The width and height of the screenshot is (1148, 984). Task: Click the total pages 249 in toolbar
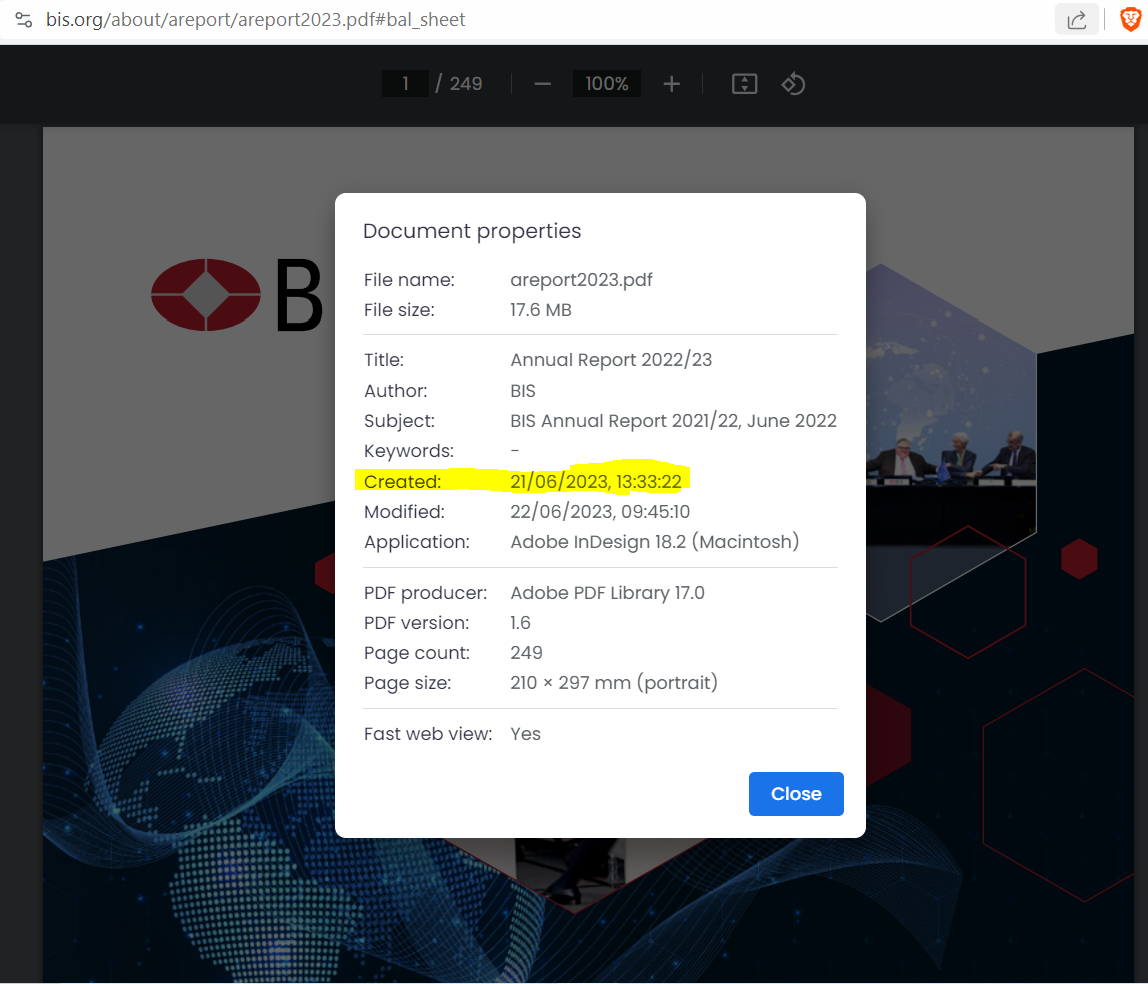[x=466, y=84]
